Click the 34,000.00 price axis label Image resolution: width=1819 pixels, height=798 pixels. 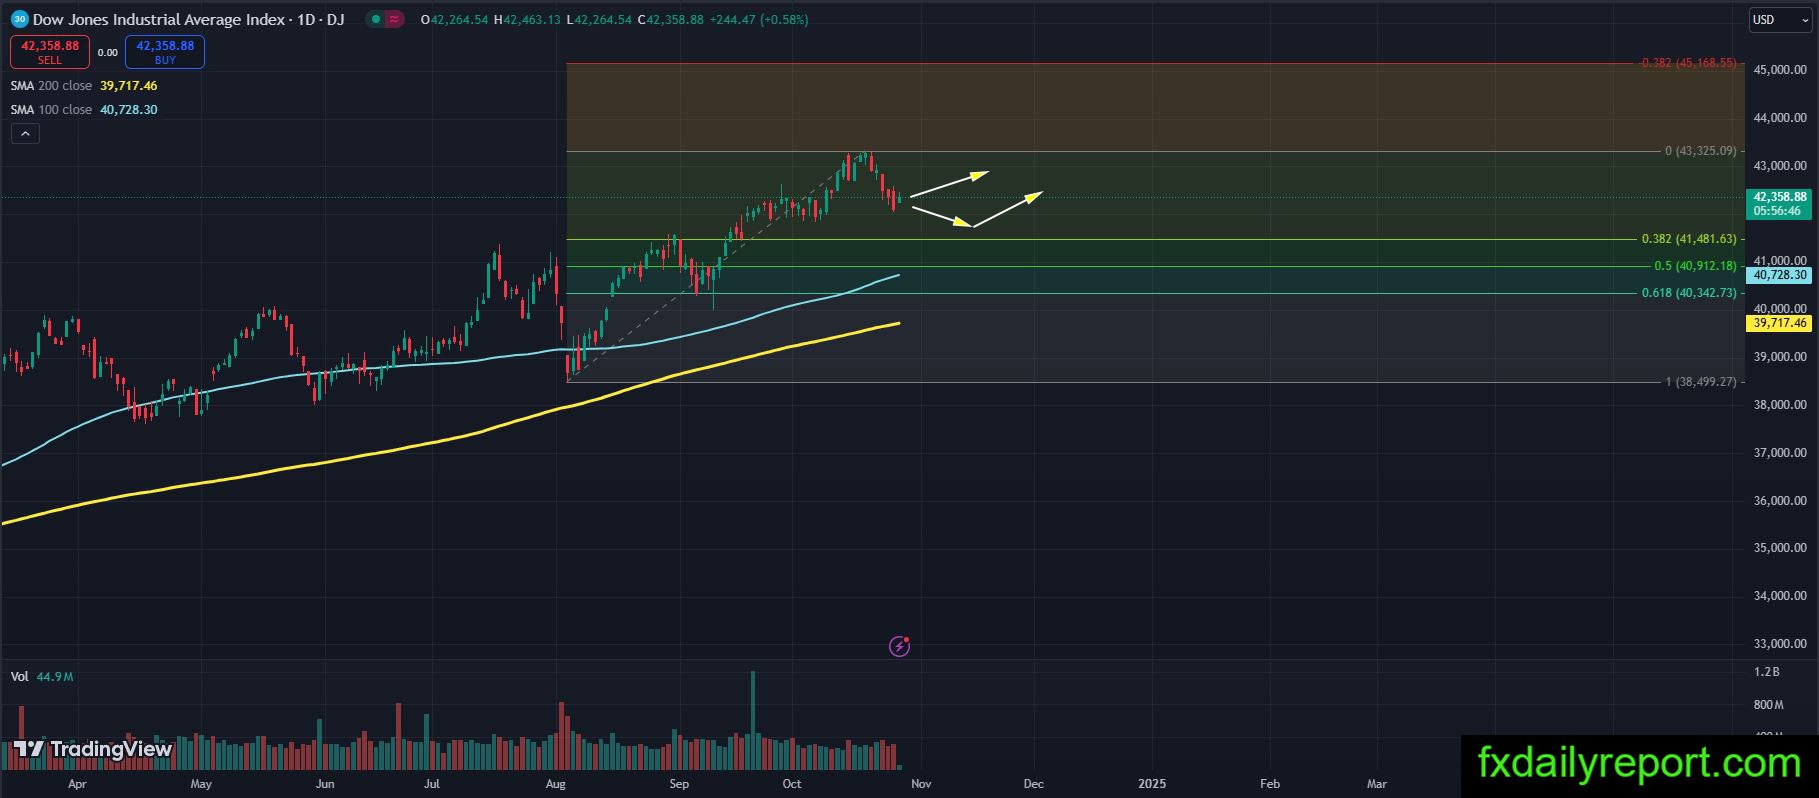[1780, 596]
